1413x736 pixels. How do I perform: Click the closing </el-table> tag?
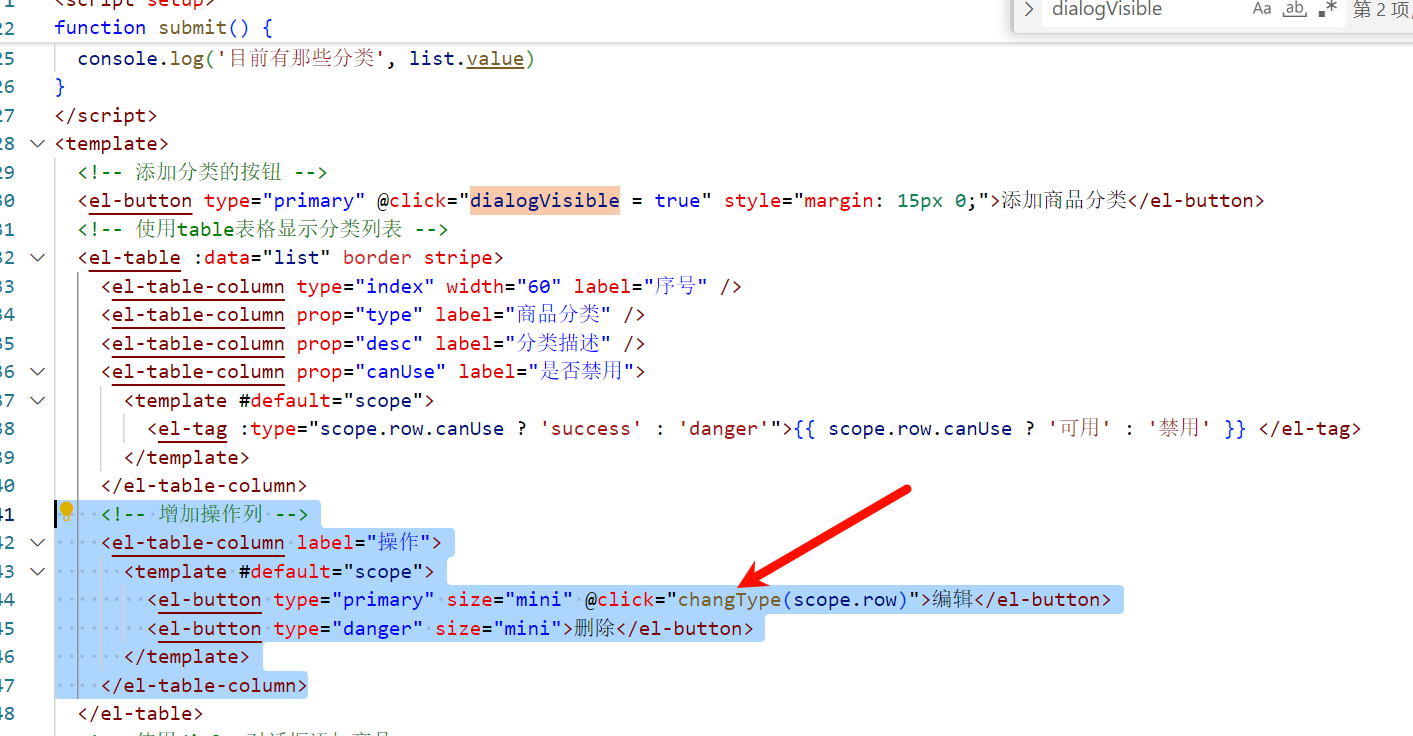pos(140,713)
